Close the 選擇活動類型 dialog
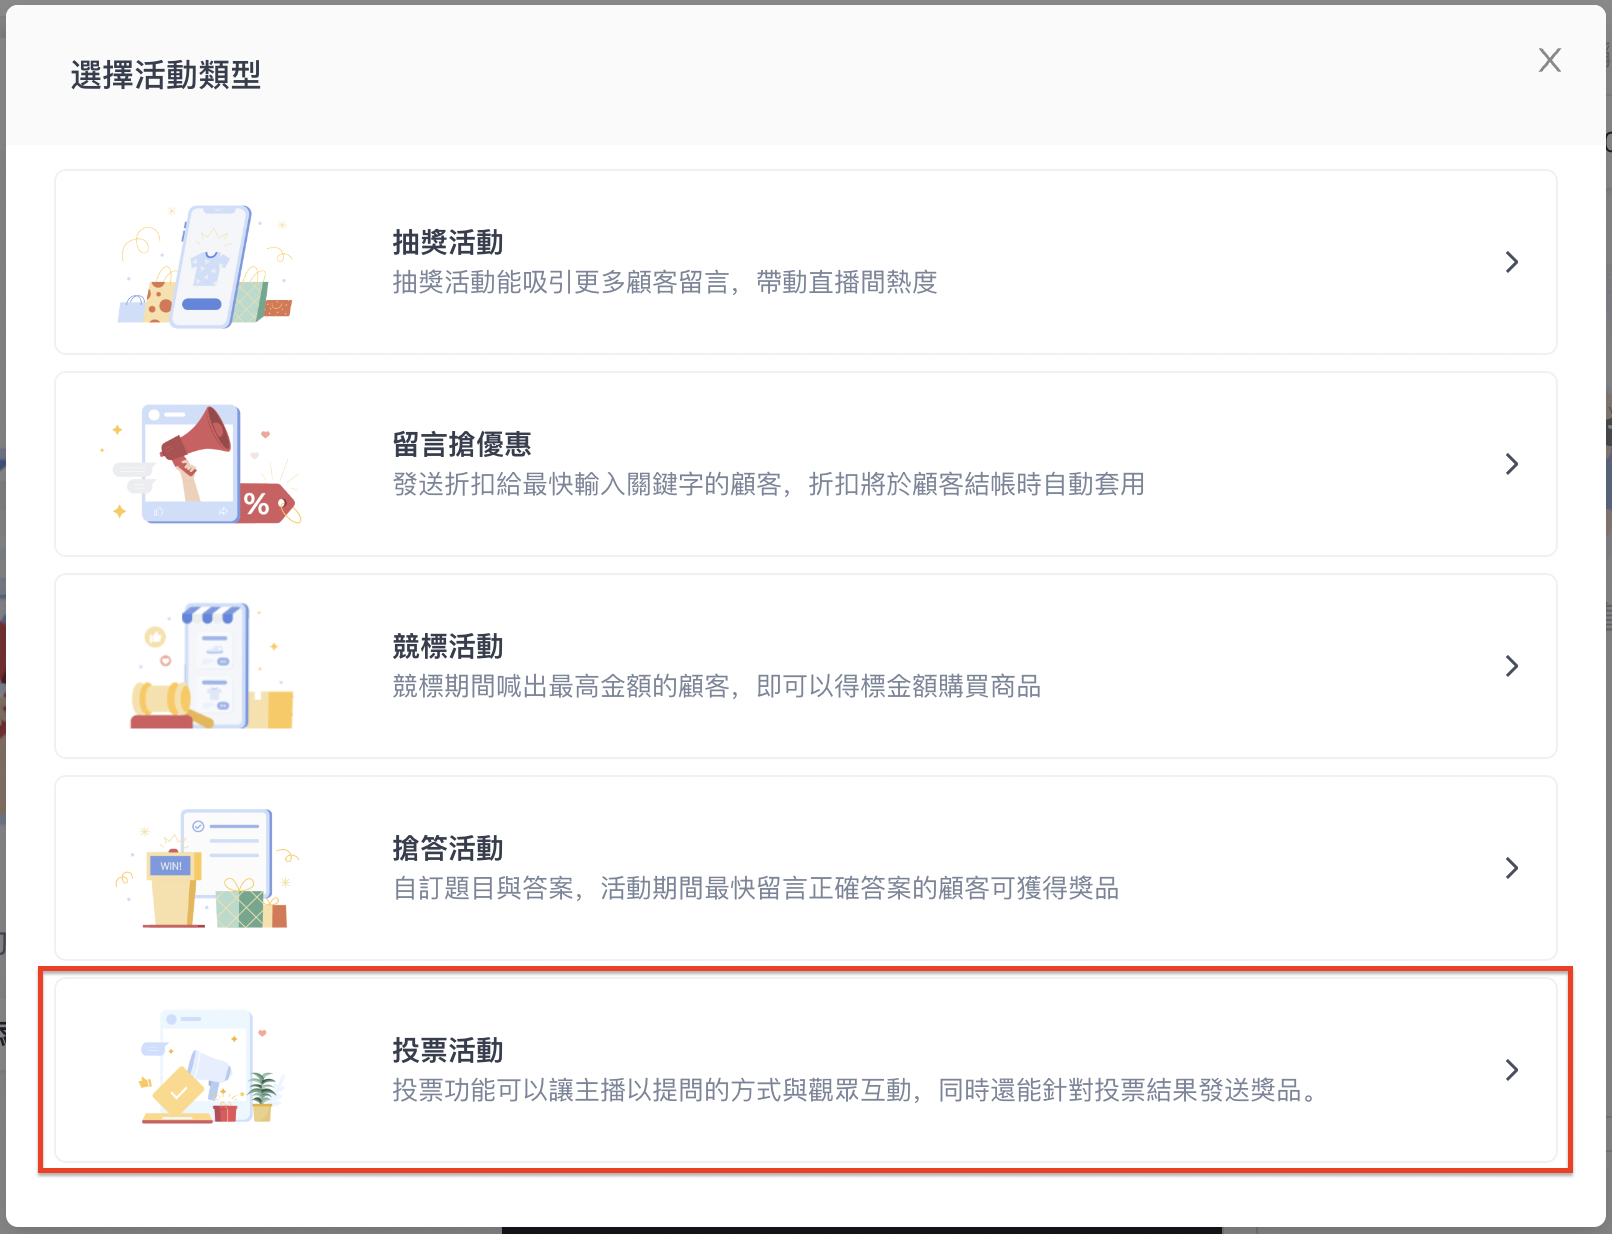Viewport: 1612px width, 1234px height. coord(1549,60)
